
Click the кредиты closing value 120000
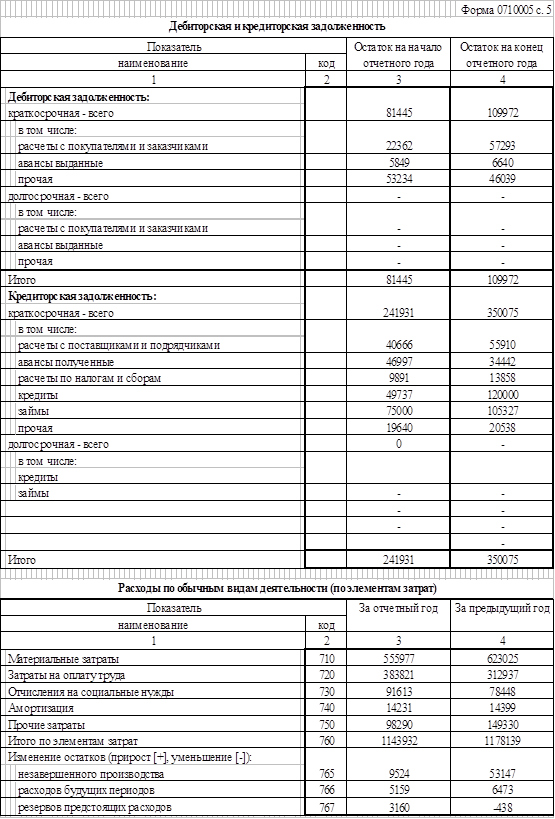(x=502, y=394)
